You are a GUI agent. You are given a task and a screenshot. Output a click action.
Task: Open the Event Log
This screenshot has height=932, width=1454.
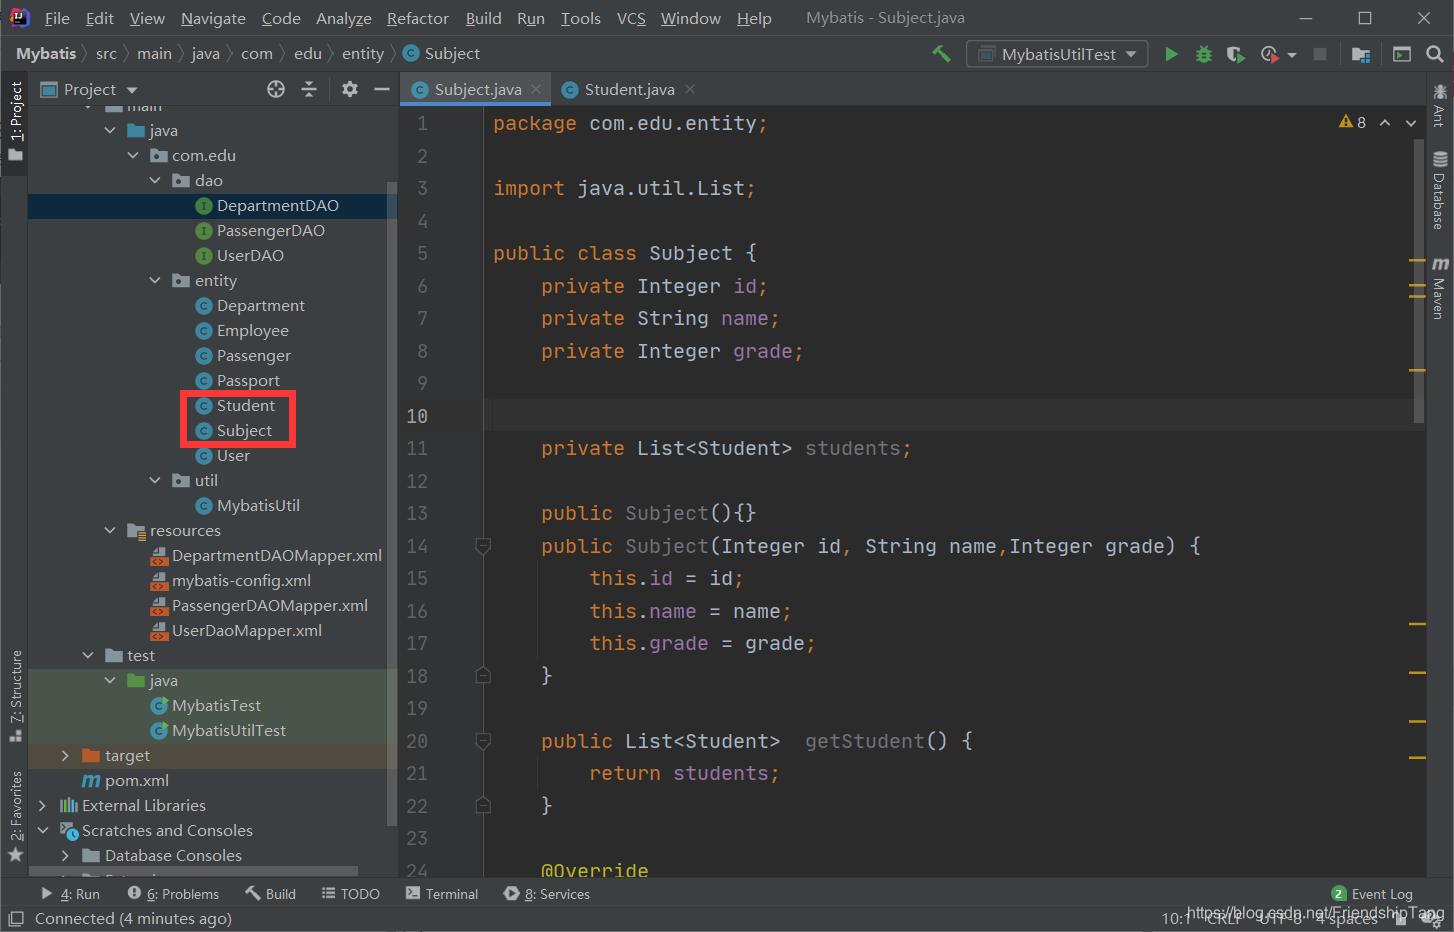click(1372, 894)
